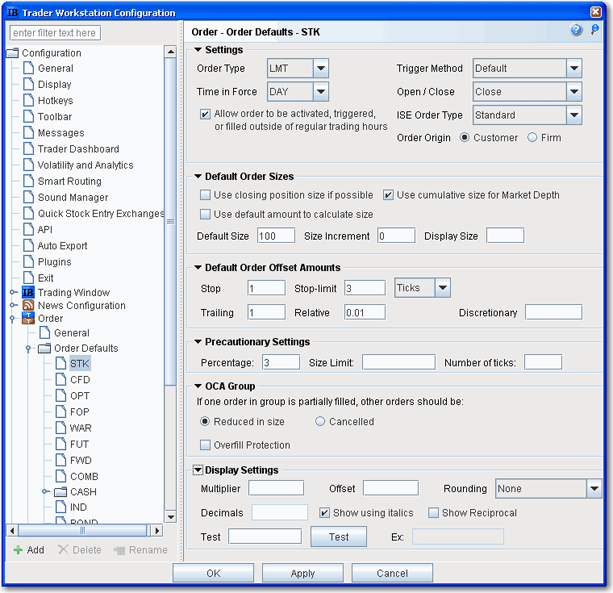This screenshot has height=593, width=613.
Task: Open the Trigger Method dropdown
Action: pos(574,68)
